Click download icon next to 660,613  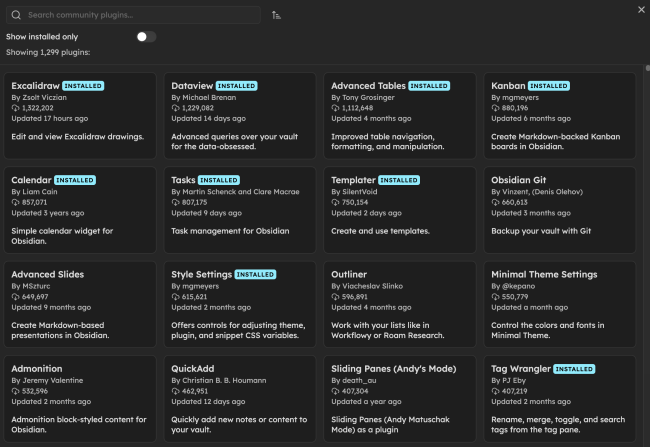[x=495, y=202]
